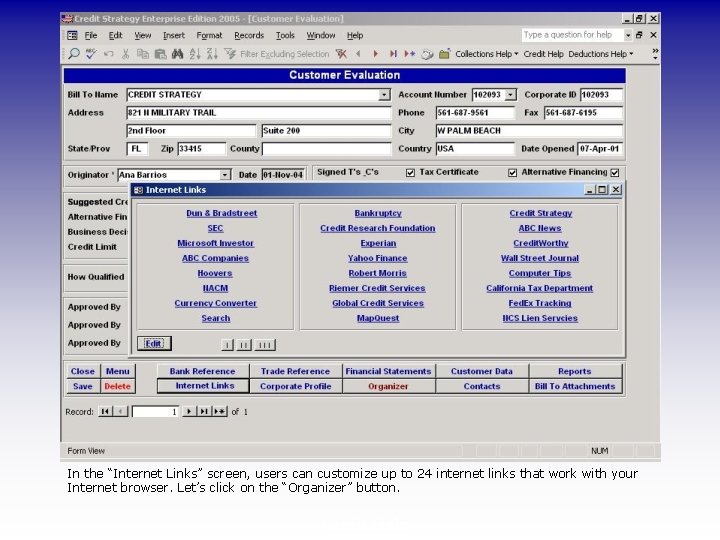Click the III page button in Internet Links

pos(265,345)
